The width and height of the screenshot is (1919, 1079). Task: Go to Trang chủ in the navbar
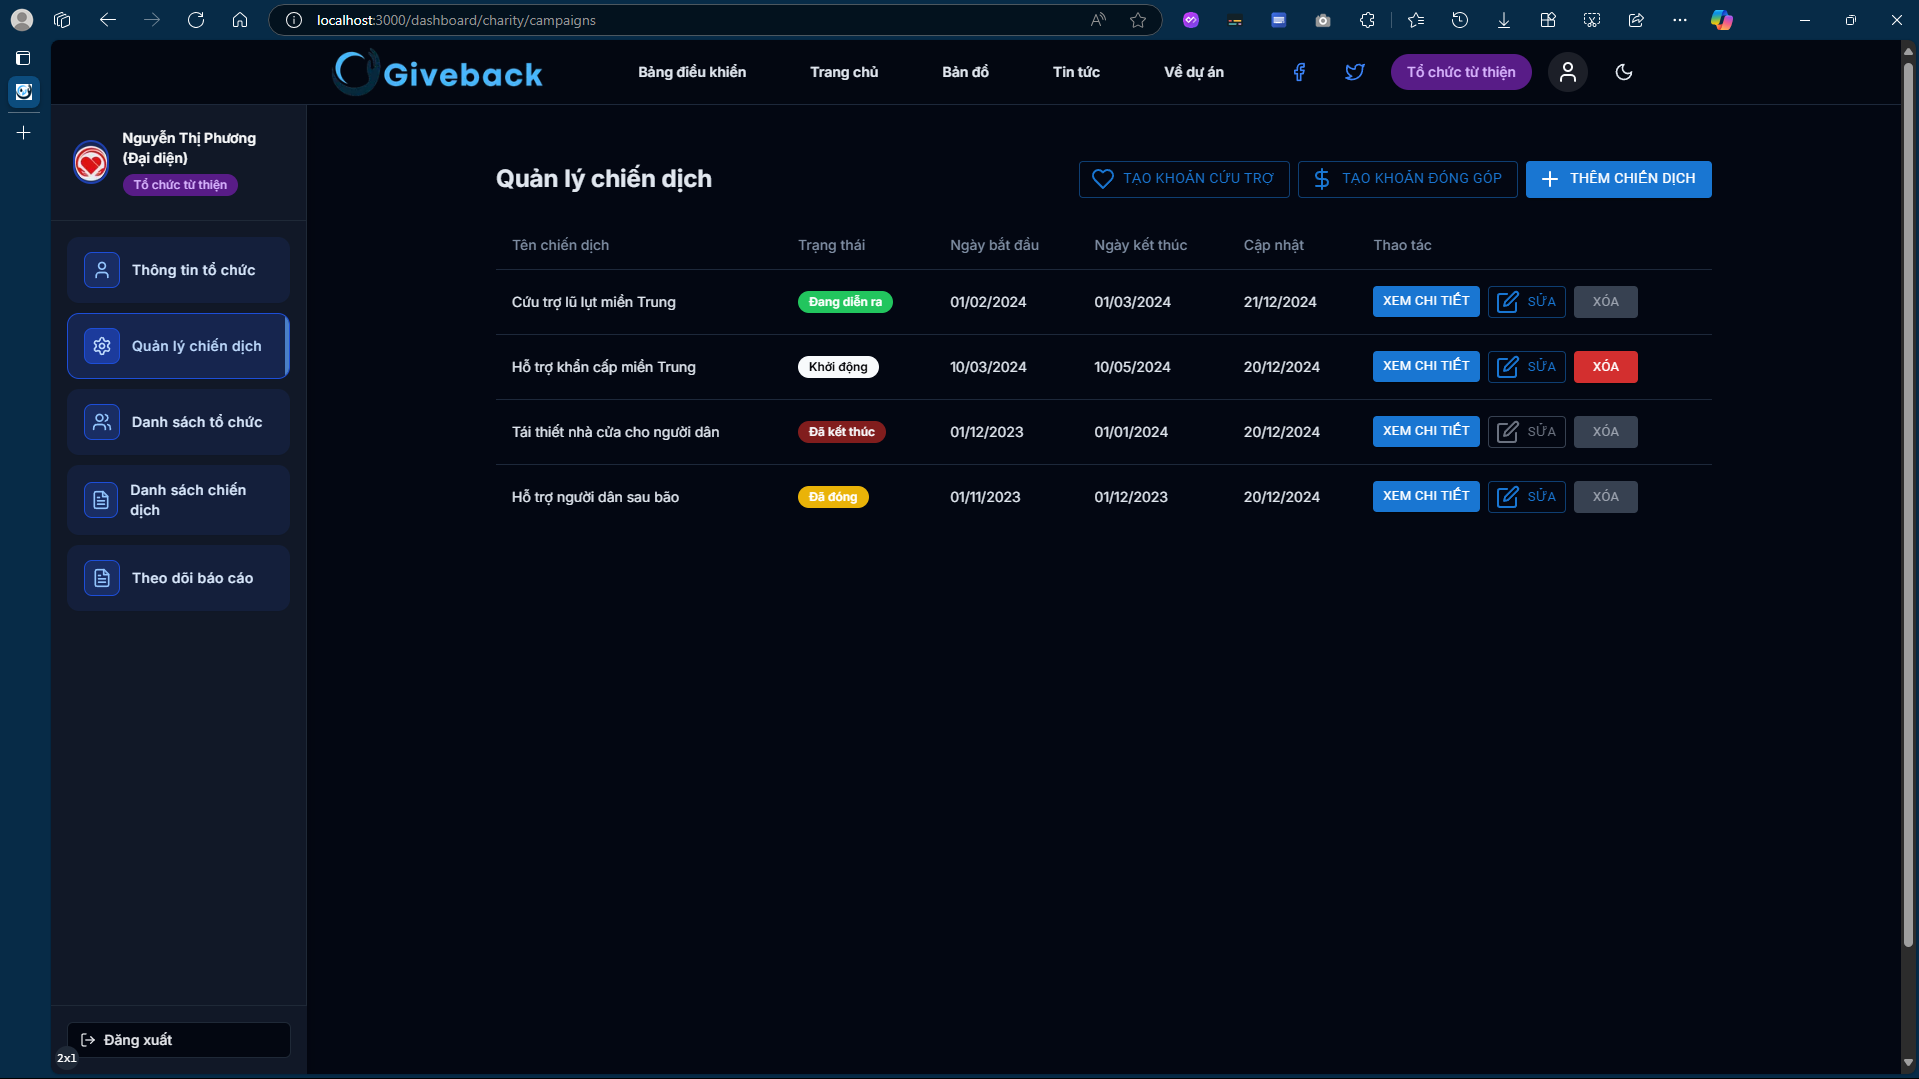844,72
